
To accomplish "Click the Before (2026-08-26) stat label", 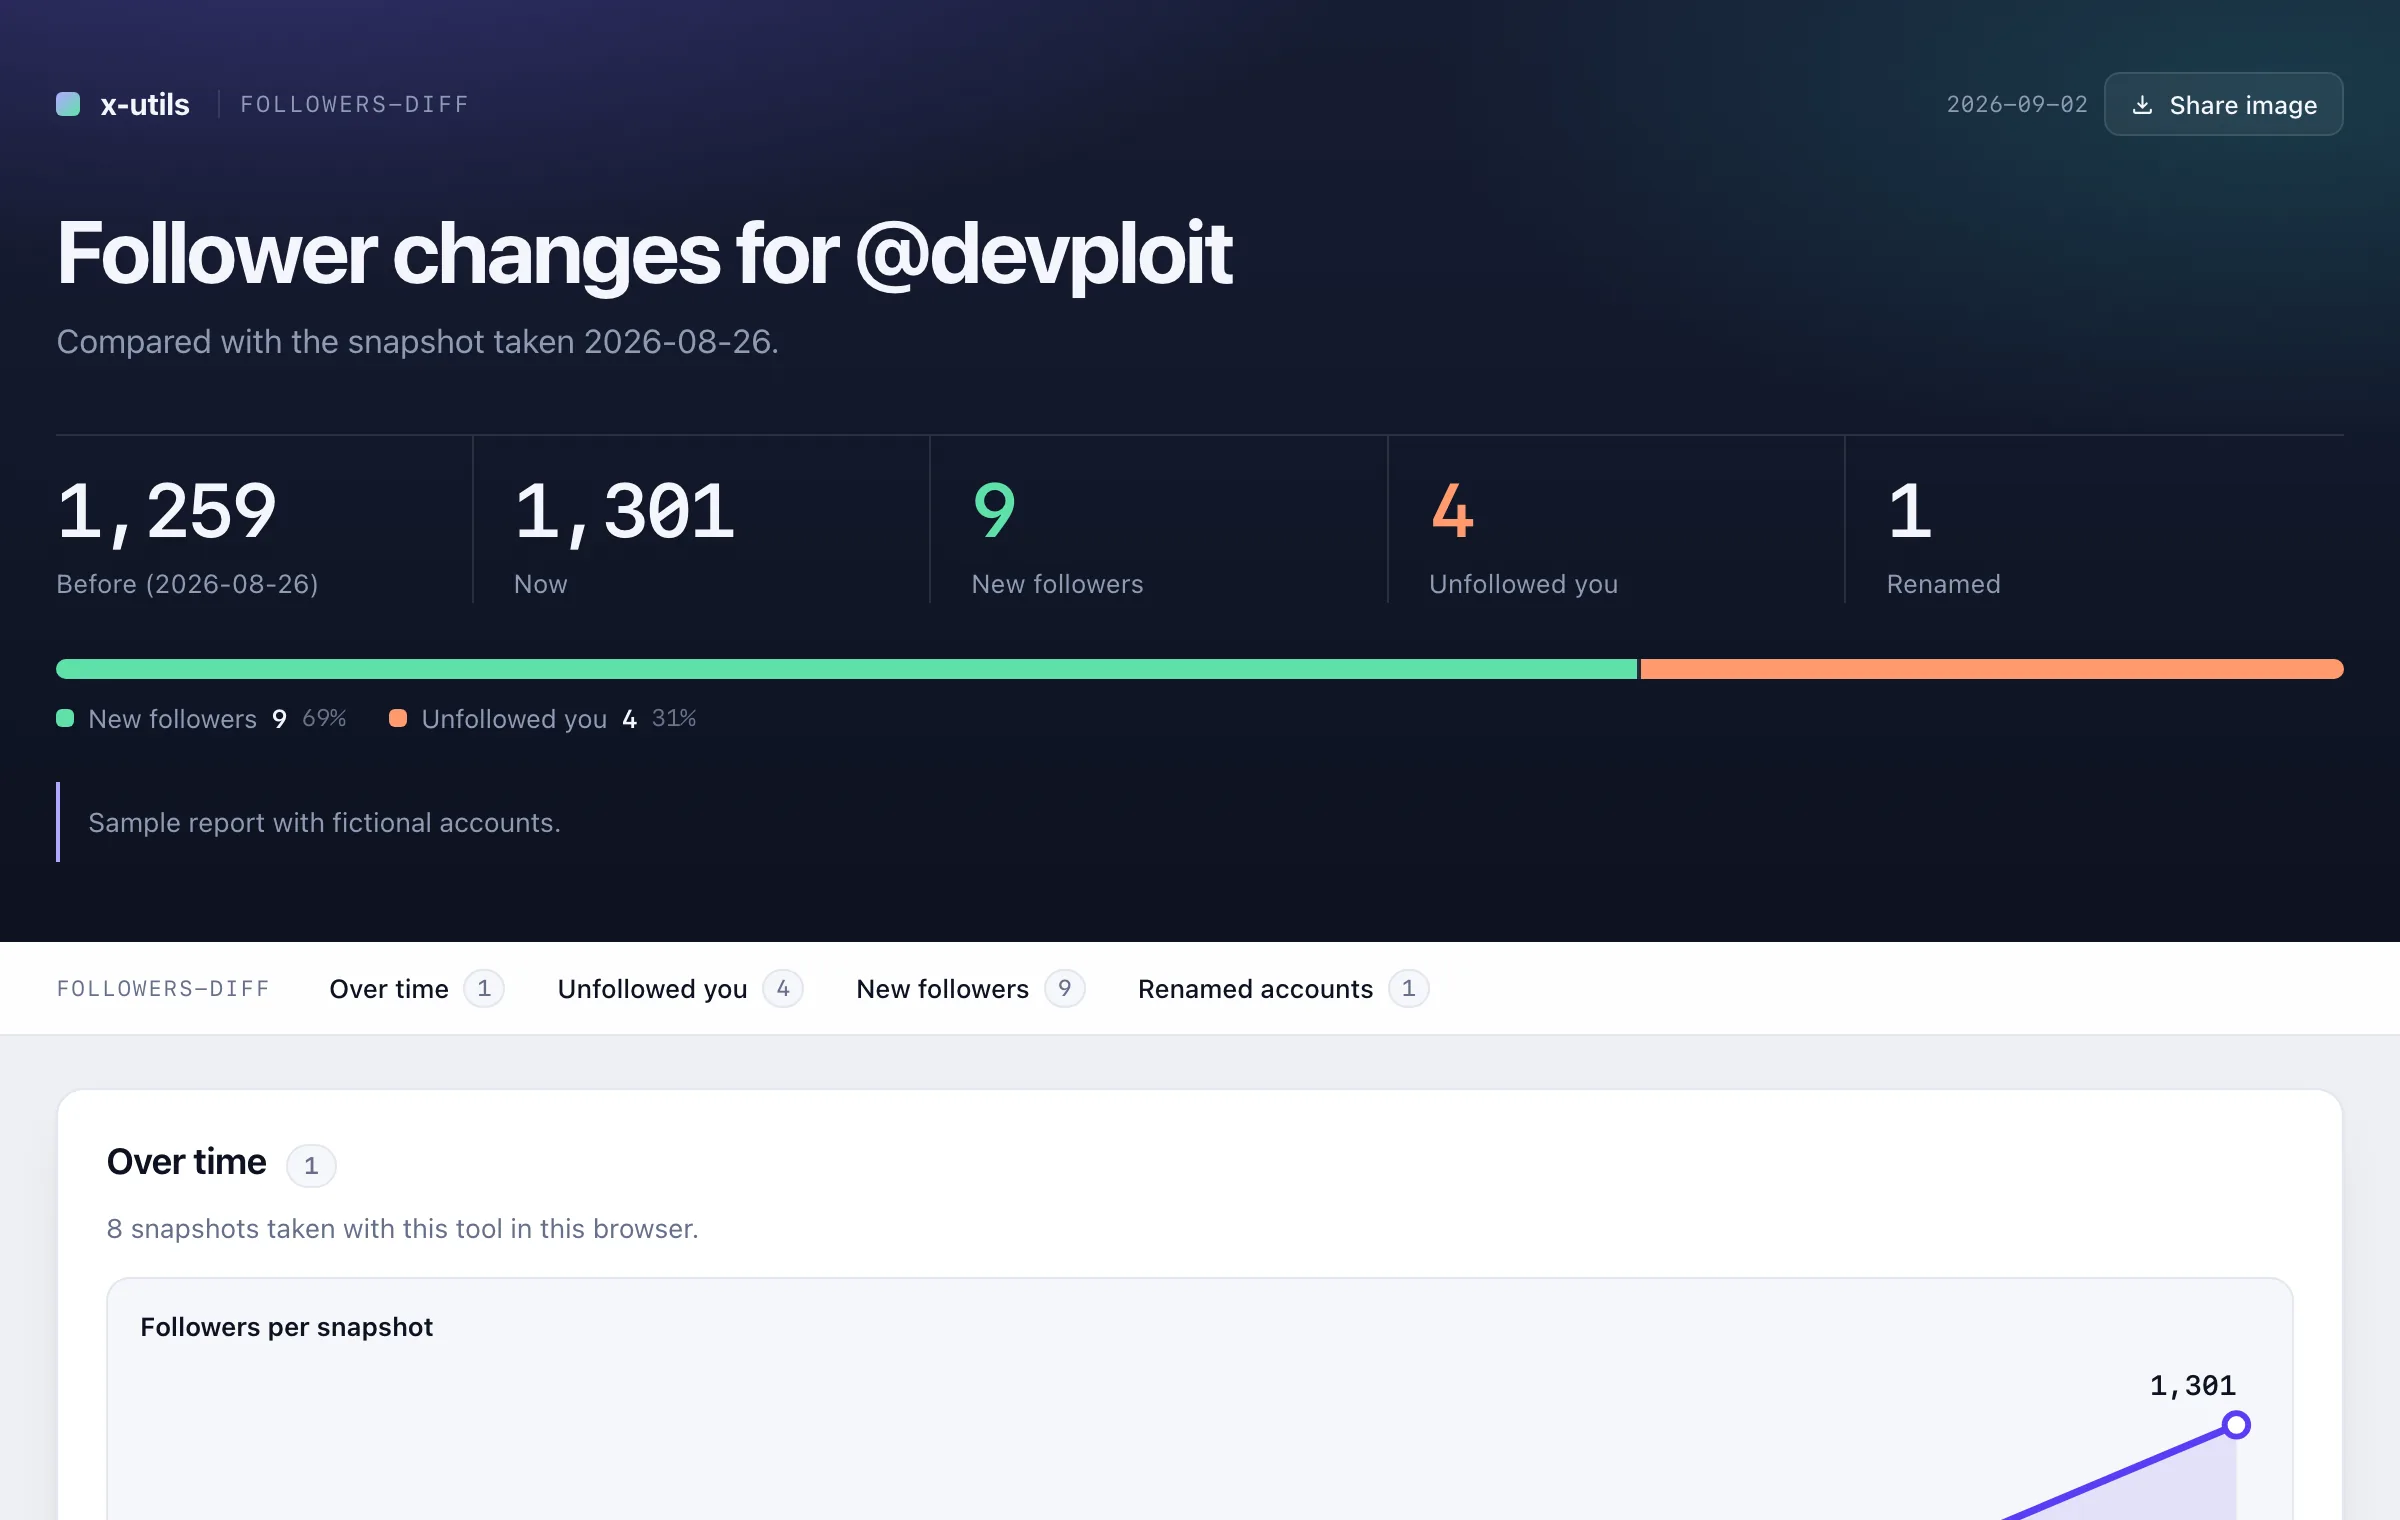I will (x=187, y=584).
